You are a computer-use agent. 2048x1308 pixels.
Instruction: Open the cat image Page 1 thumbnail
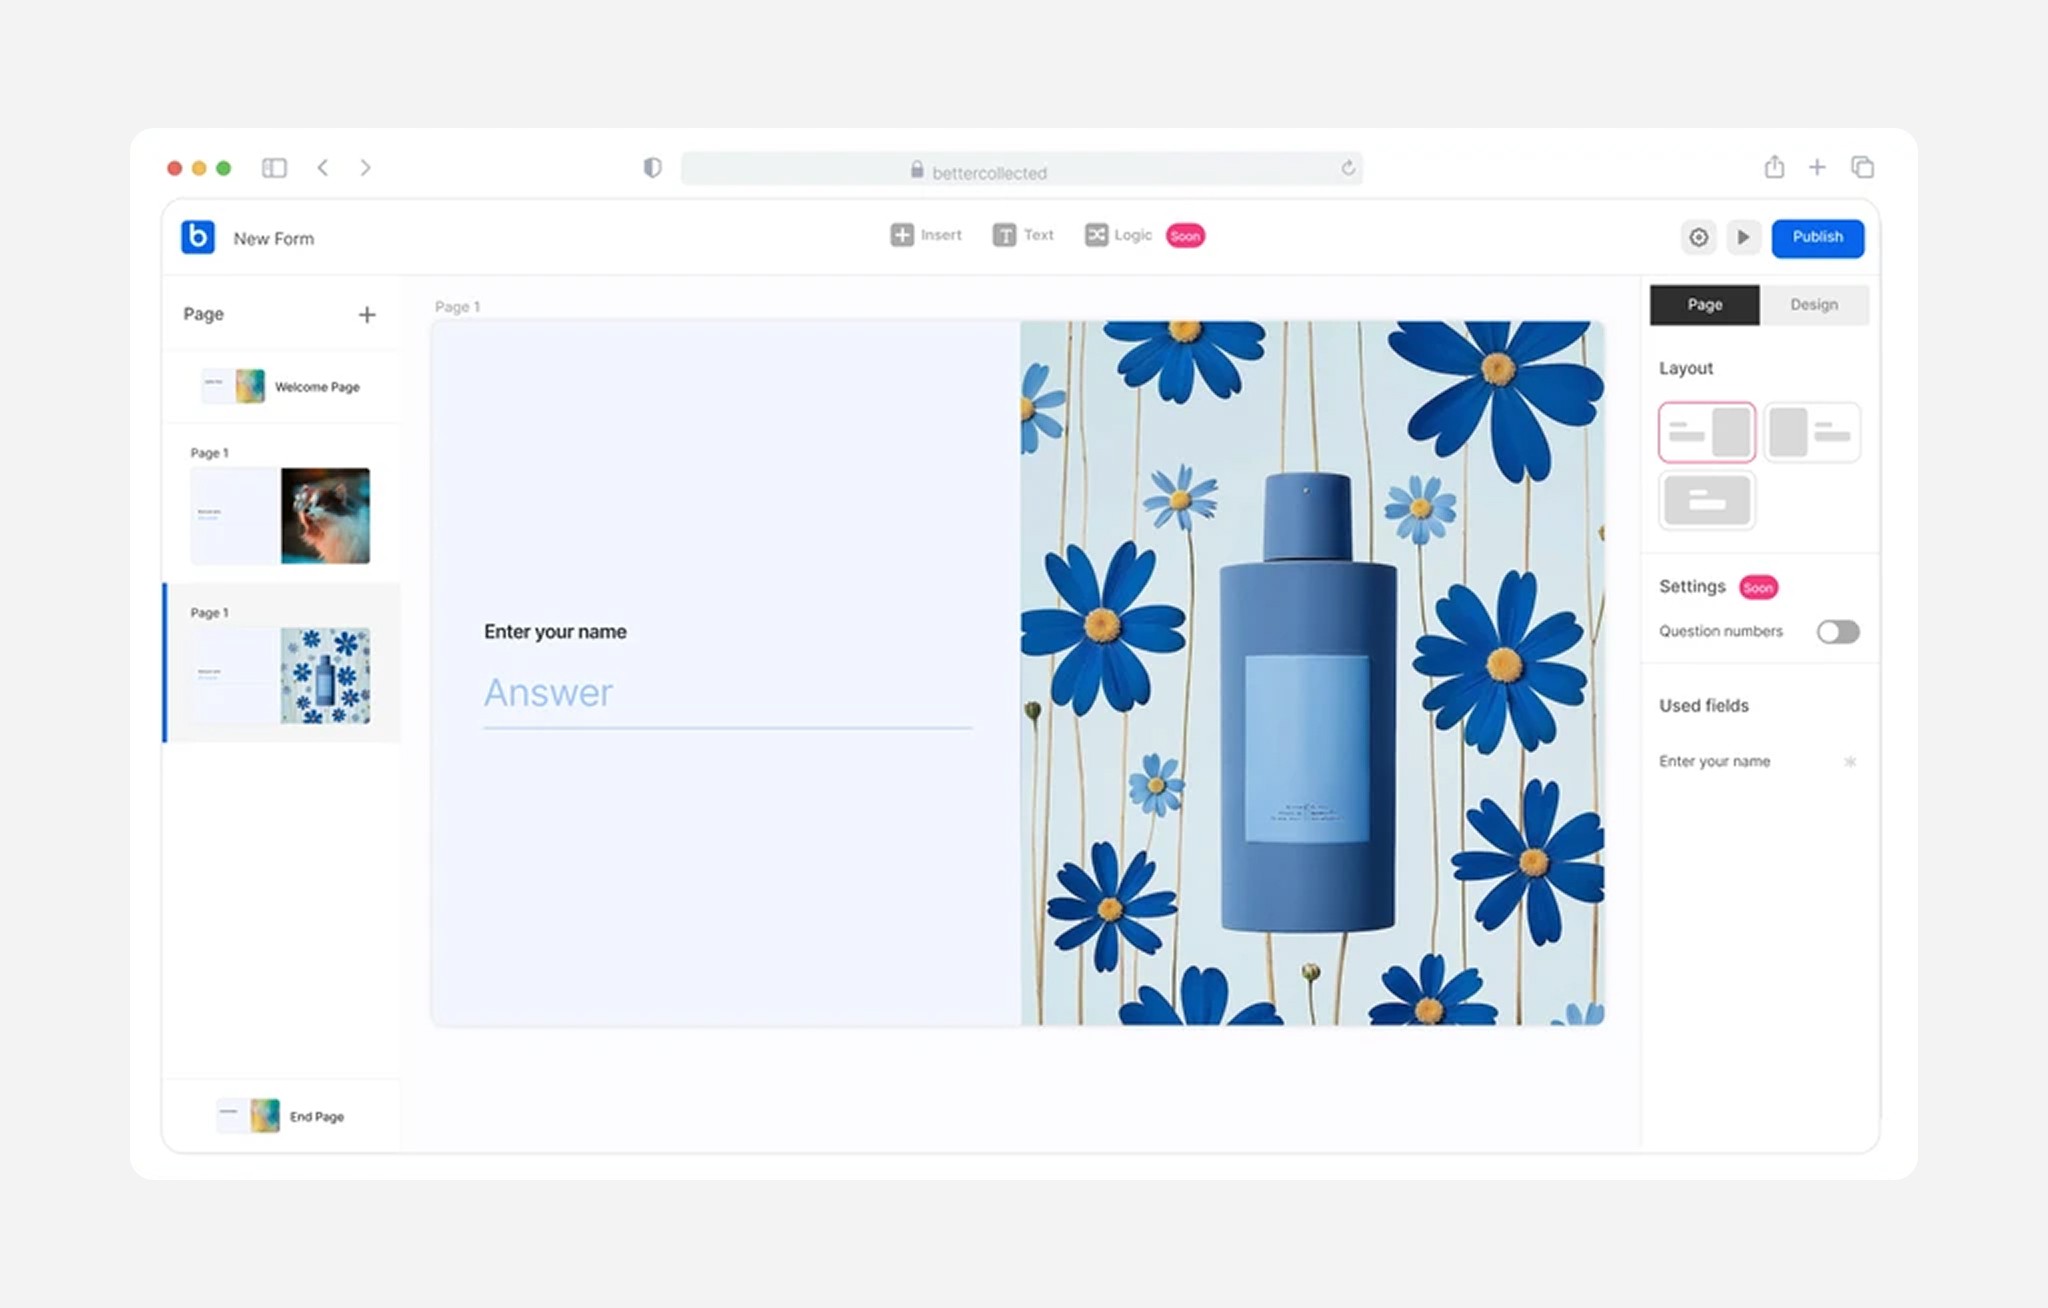281,515
